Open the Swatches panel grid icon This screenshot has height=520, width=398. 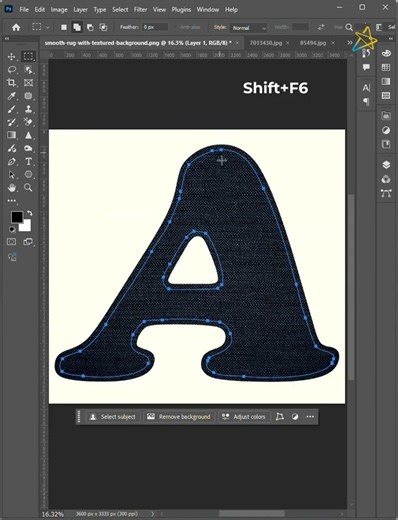click(386, 68)
